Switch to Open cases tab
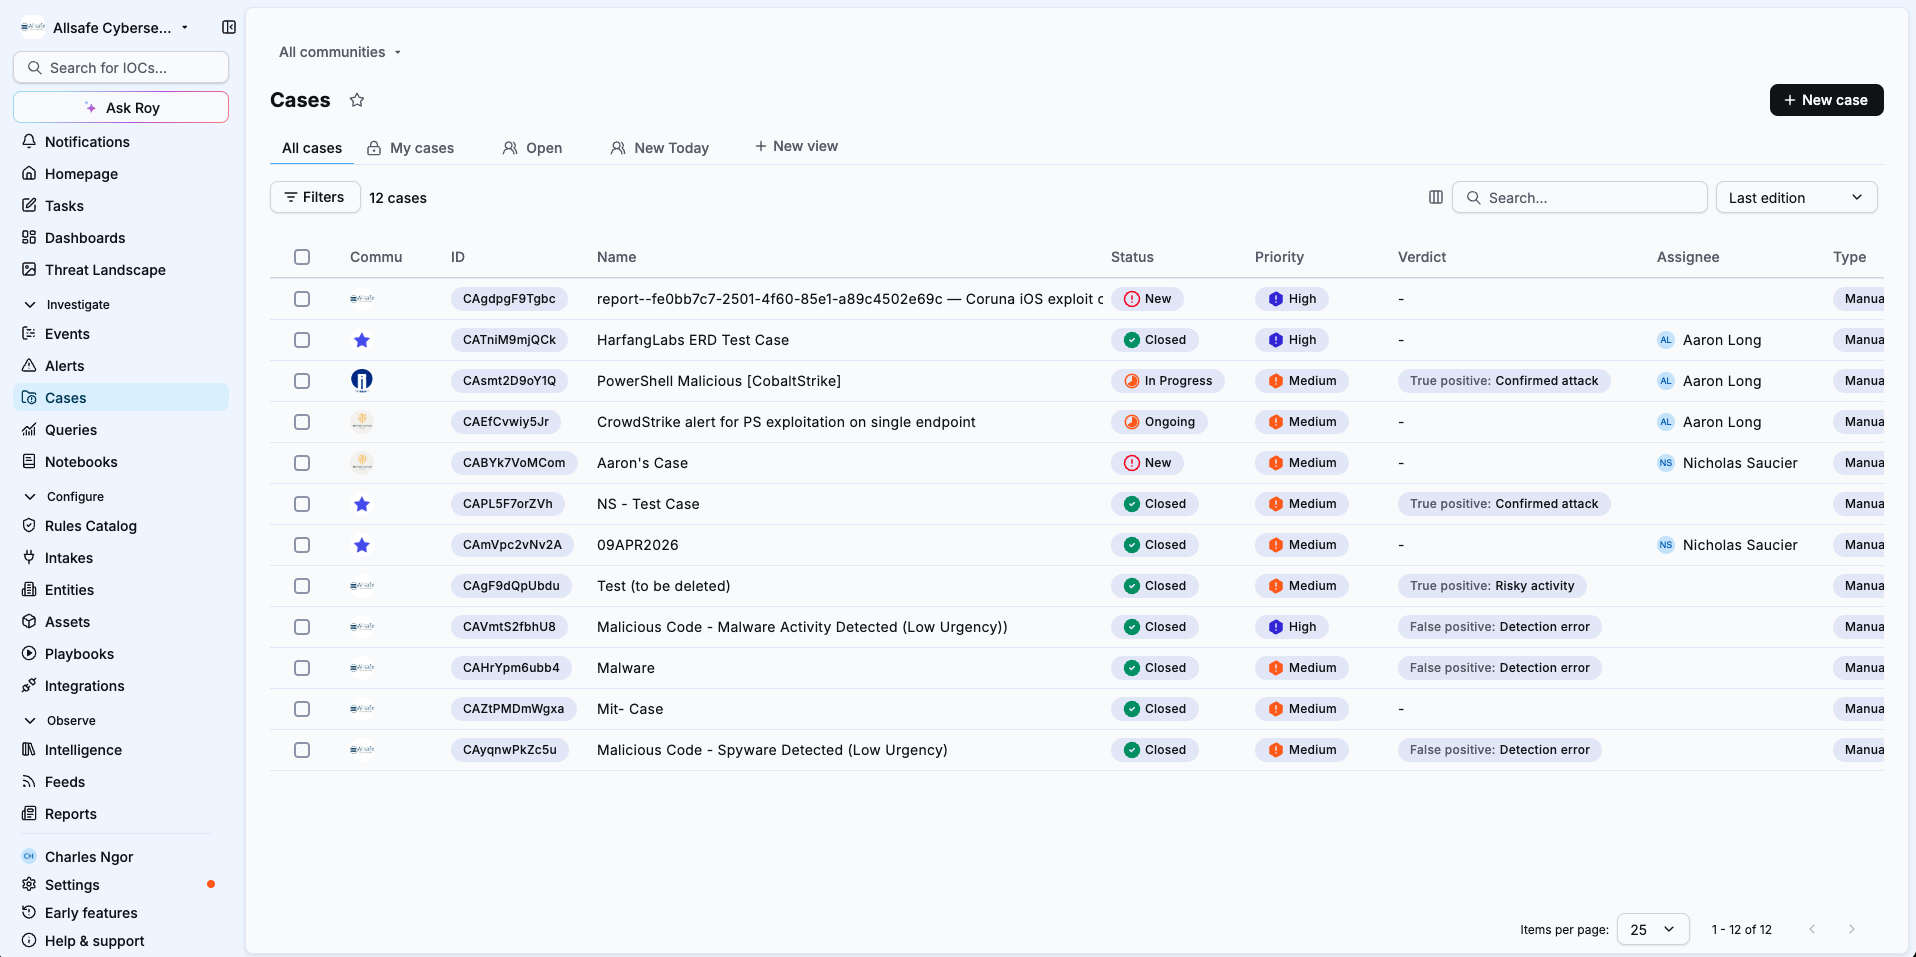 click(532, 148)
